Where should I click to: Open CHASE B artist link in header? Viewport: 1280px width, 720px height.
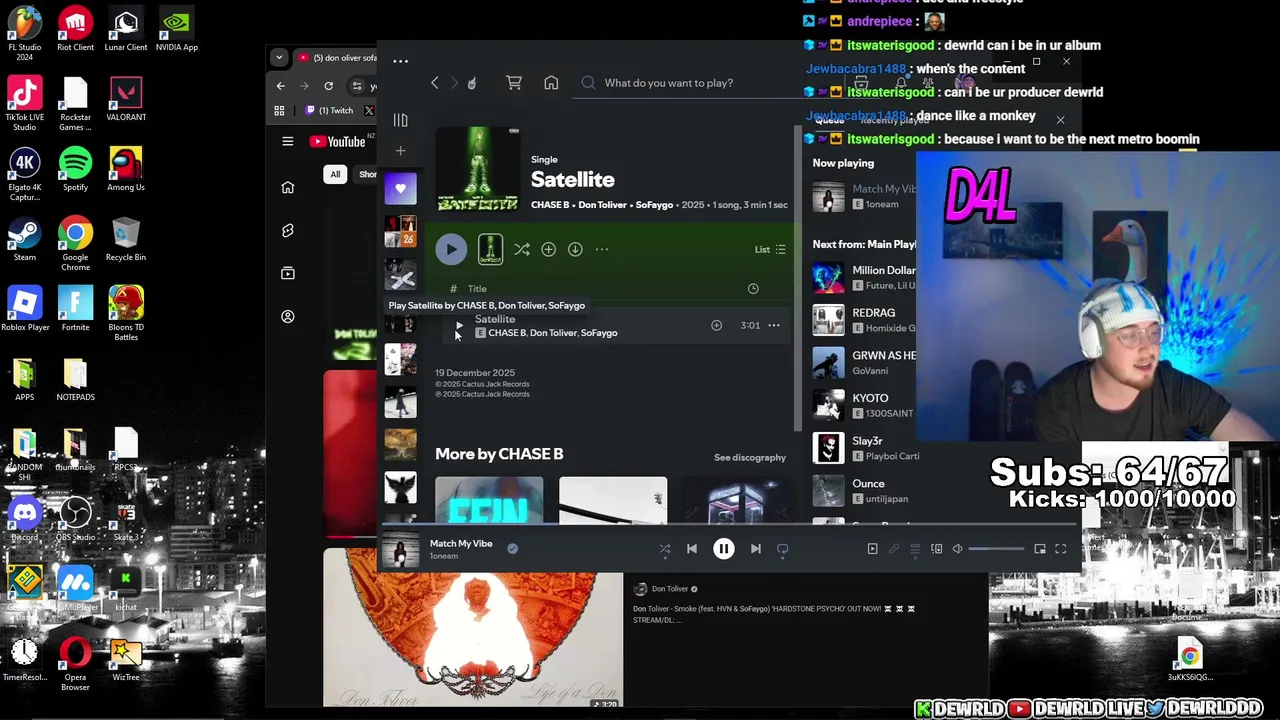click(x=550, y=205)
